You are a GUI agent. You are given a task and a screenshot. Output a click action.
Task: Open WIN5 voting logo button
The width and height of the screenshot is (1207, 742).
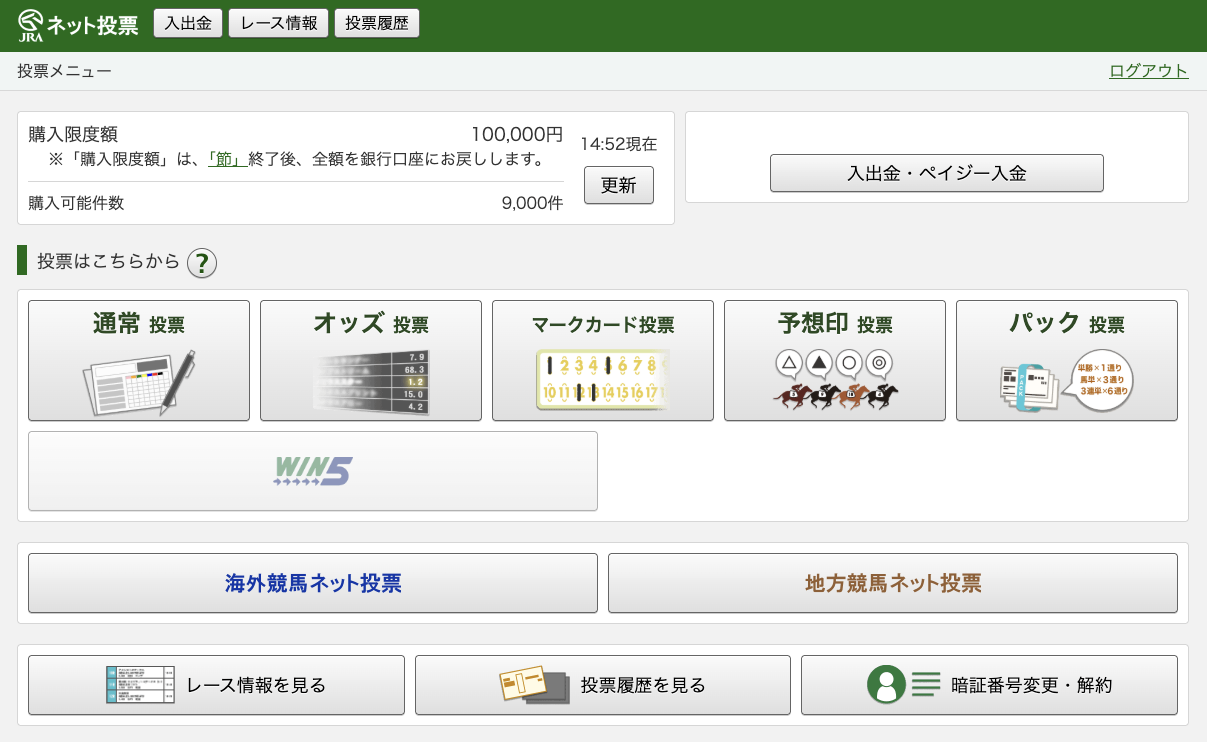pyautogui.click(x=313, y=471)
